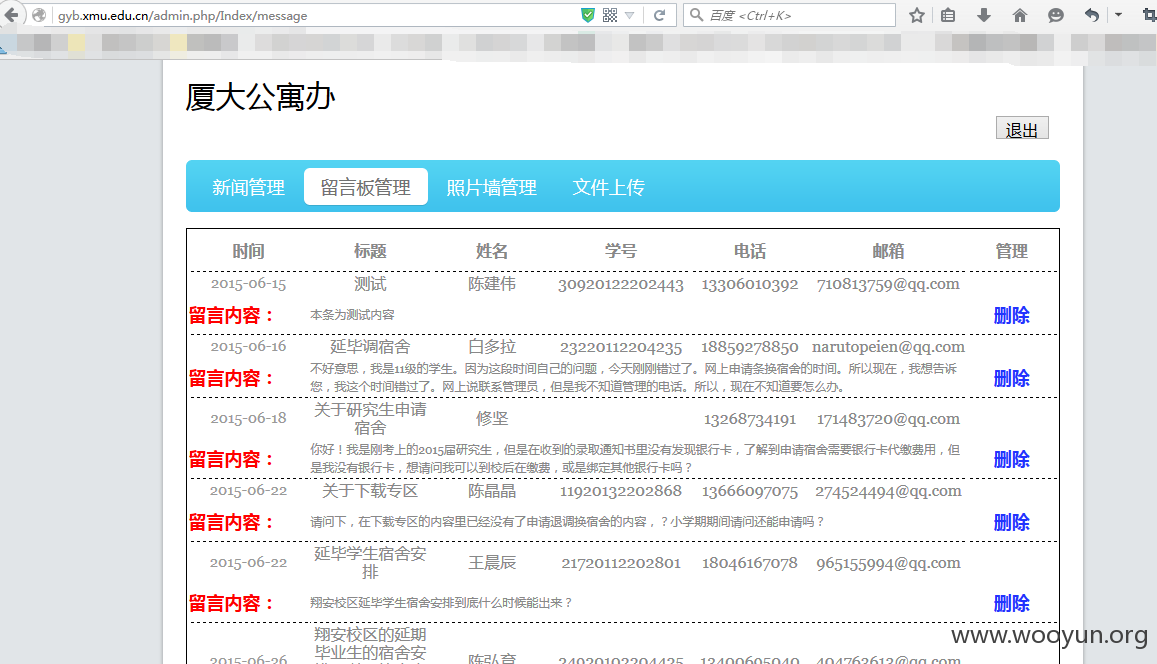Click the date 2015-06-15
This screenshot has width=1157, height=664.
[248, 284]
